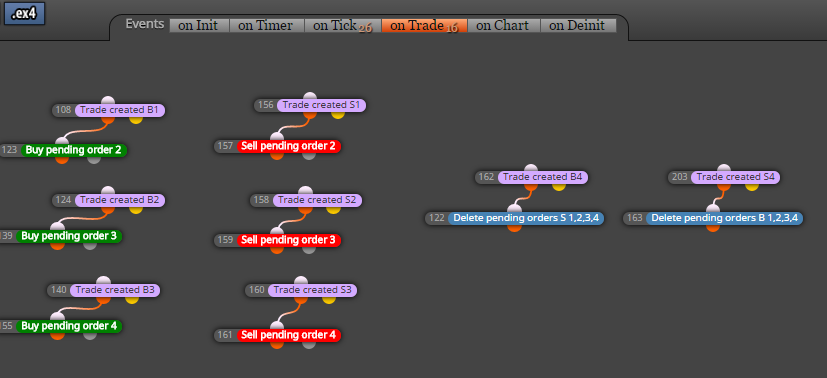827x378 pixels.
Task: Click the yellow output dot of Trade created B1
Action: (x=136, y=119)
